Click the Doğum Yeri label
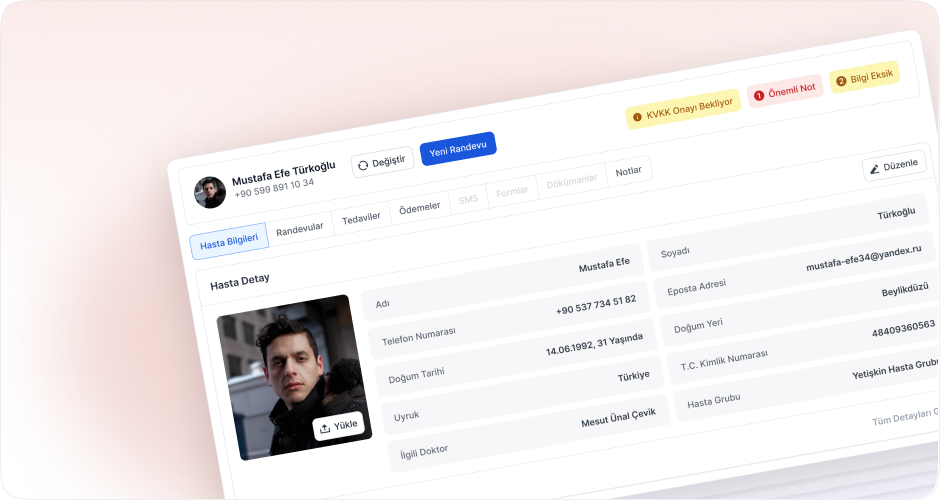 pos(698,326)
